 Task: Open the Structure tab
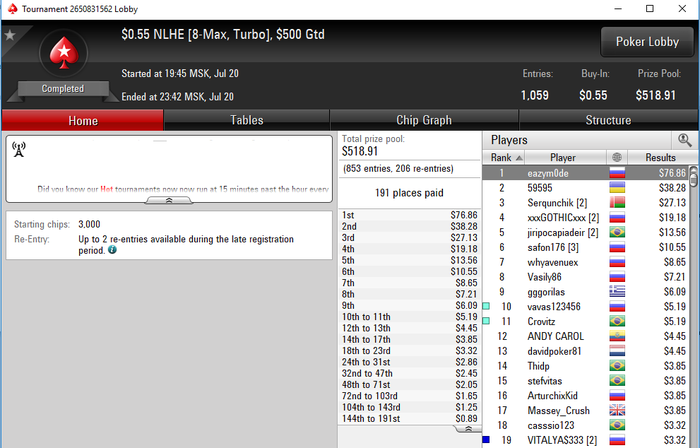(608, 120)
